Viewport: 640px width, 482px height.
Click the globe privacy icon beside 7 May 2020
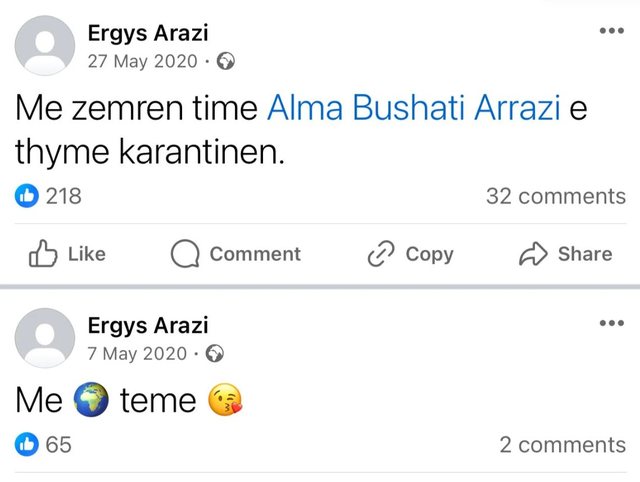coord(215,353)
